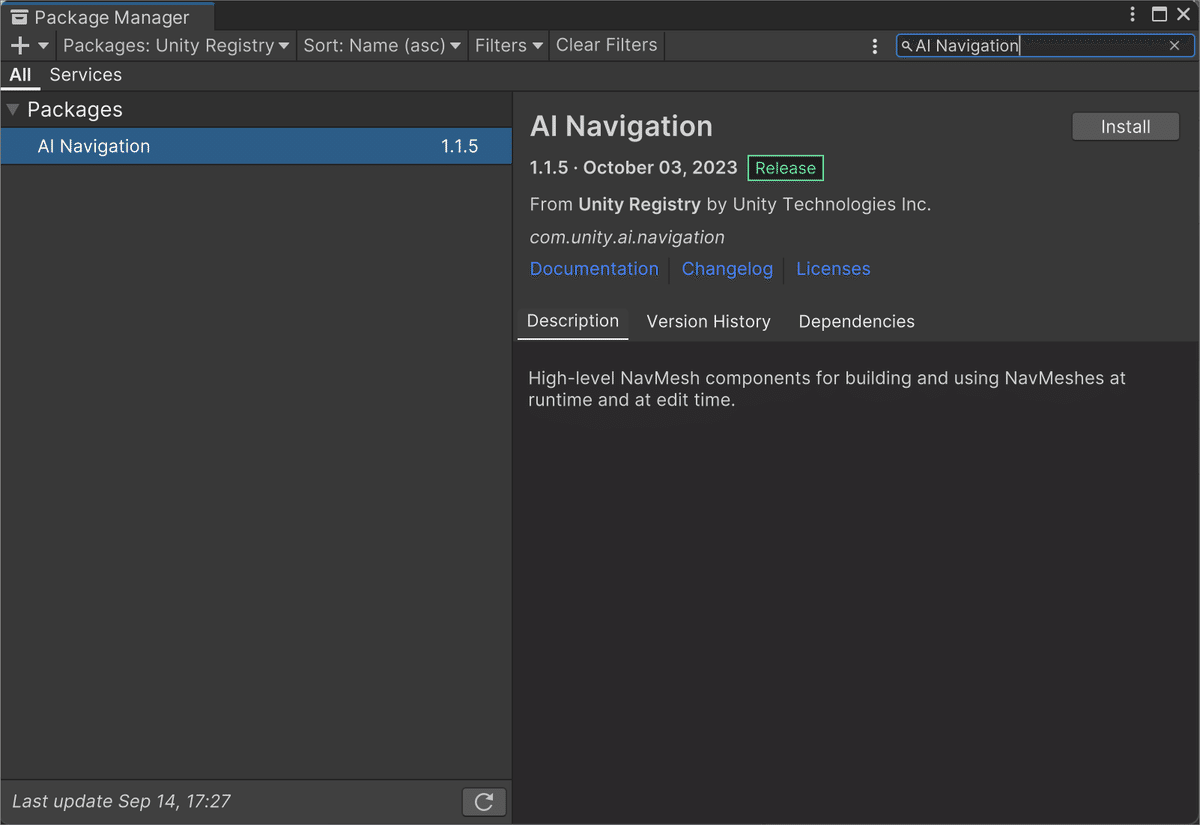Click the search magnifier icon
The height and width of the screenshot is (825, 1200).
(x=907, y=46)
